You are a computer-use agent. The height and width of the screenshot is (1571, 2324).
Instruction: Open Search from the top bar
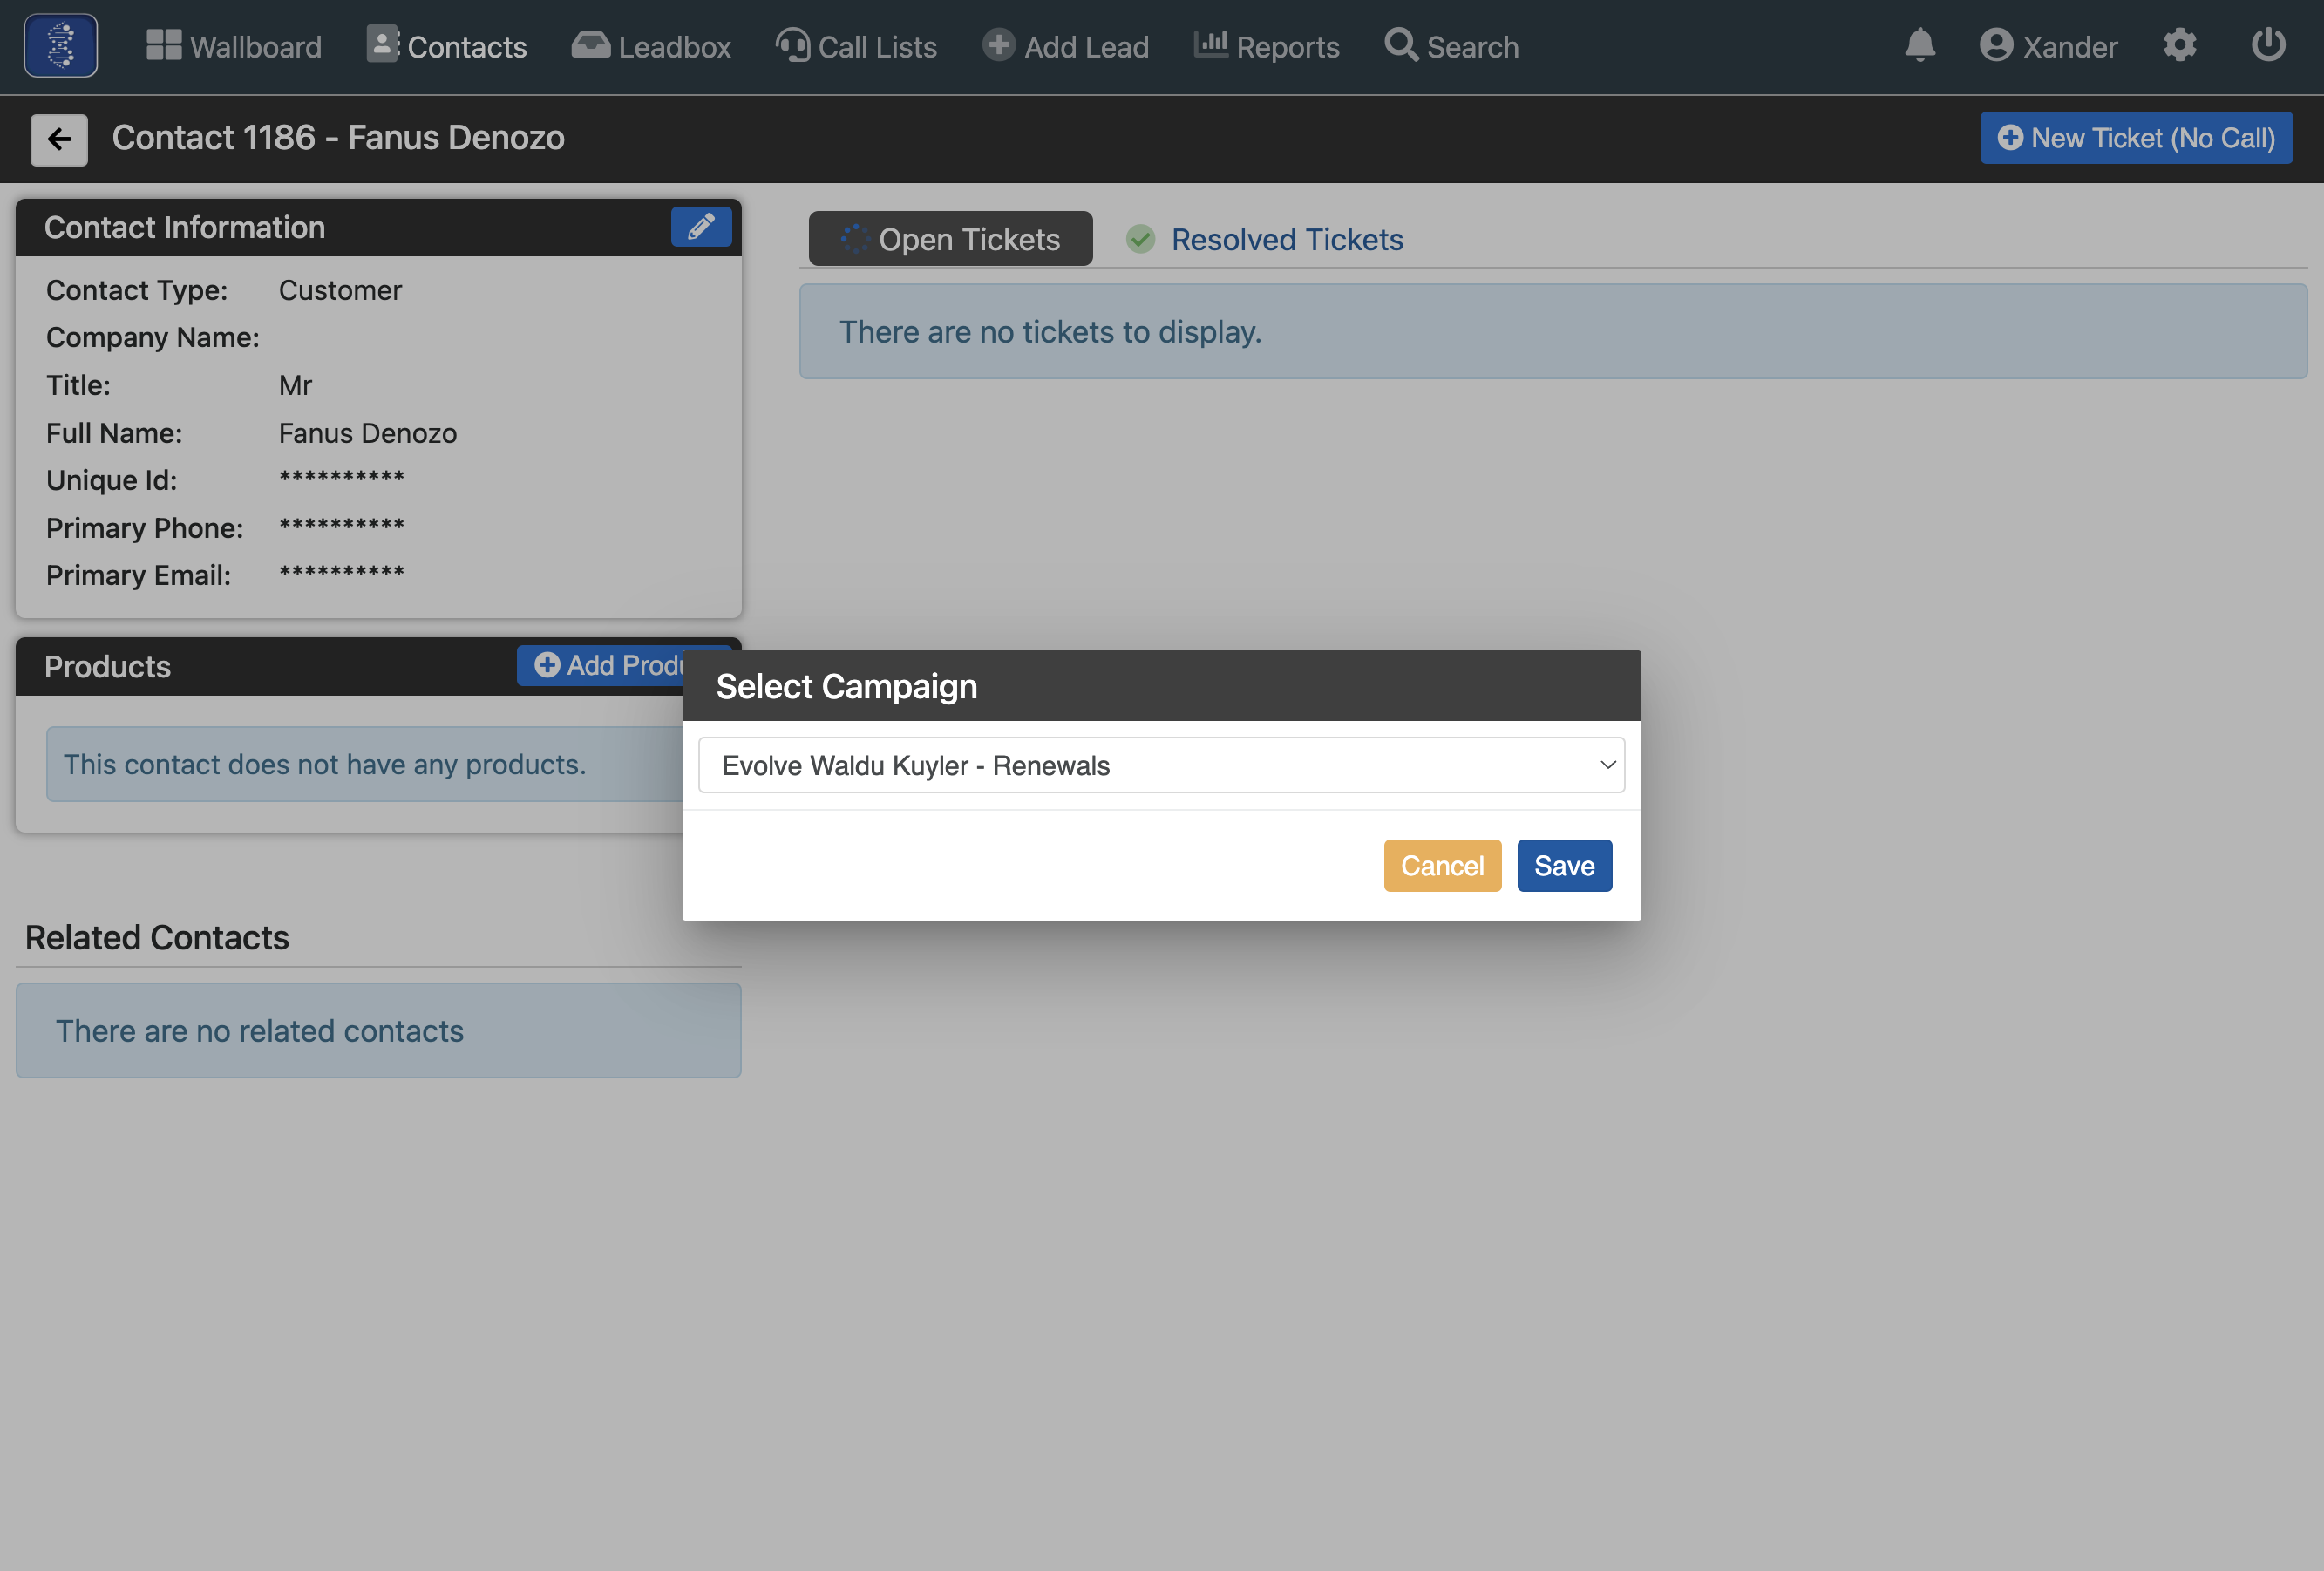(x=1452, y=46)
